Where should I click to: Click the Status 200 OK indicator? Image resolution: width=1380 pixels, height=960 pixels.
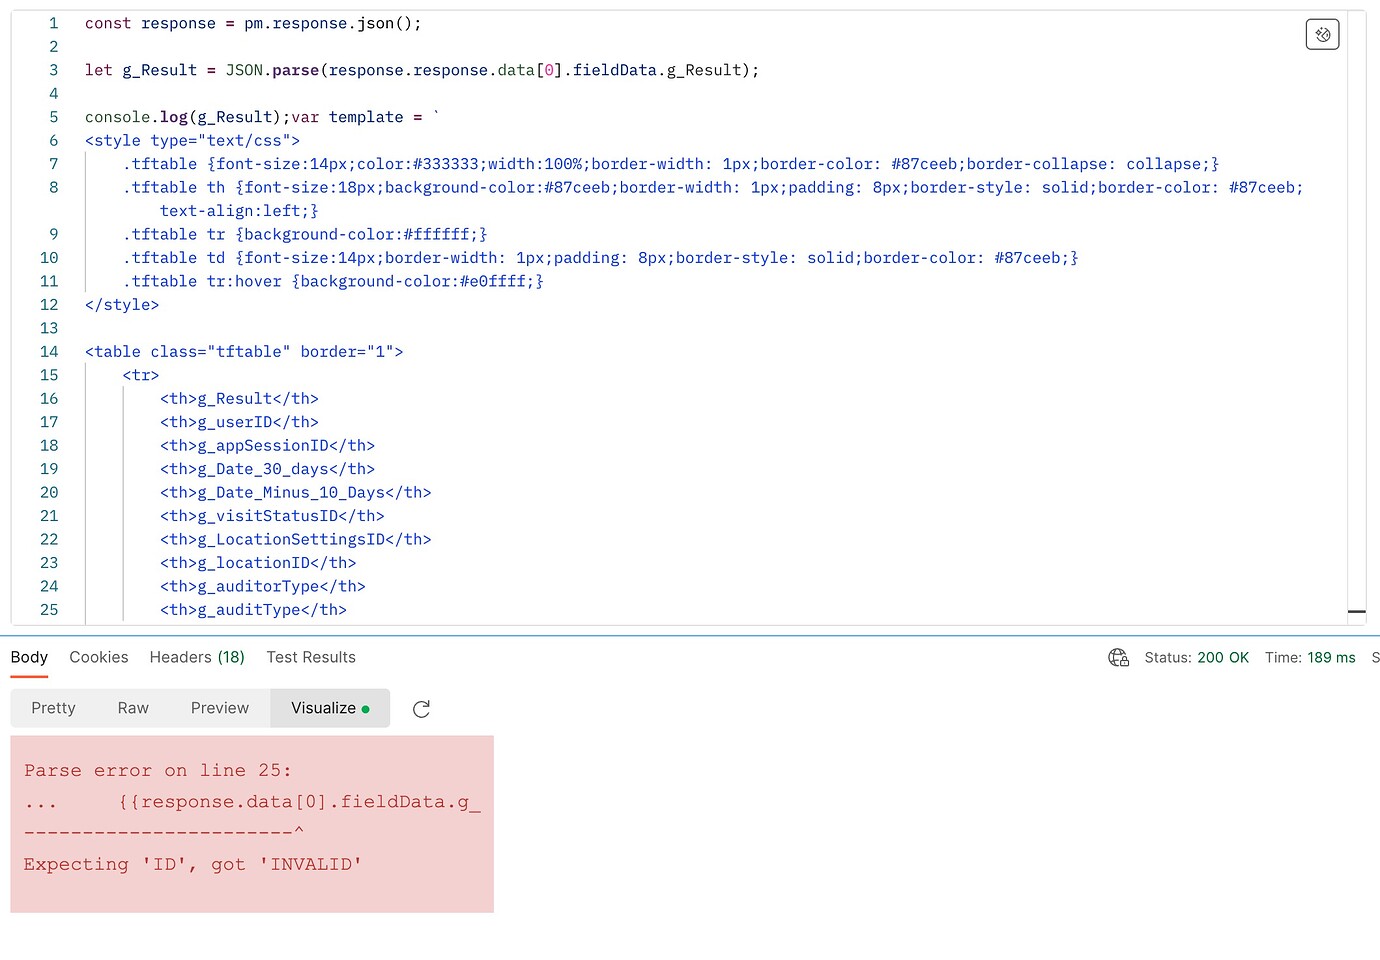point(1197,657)
